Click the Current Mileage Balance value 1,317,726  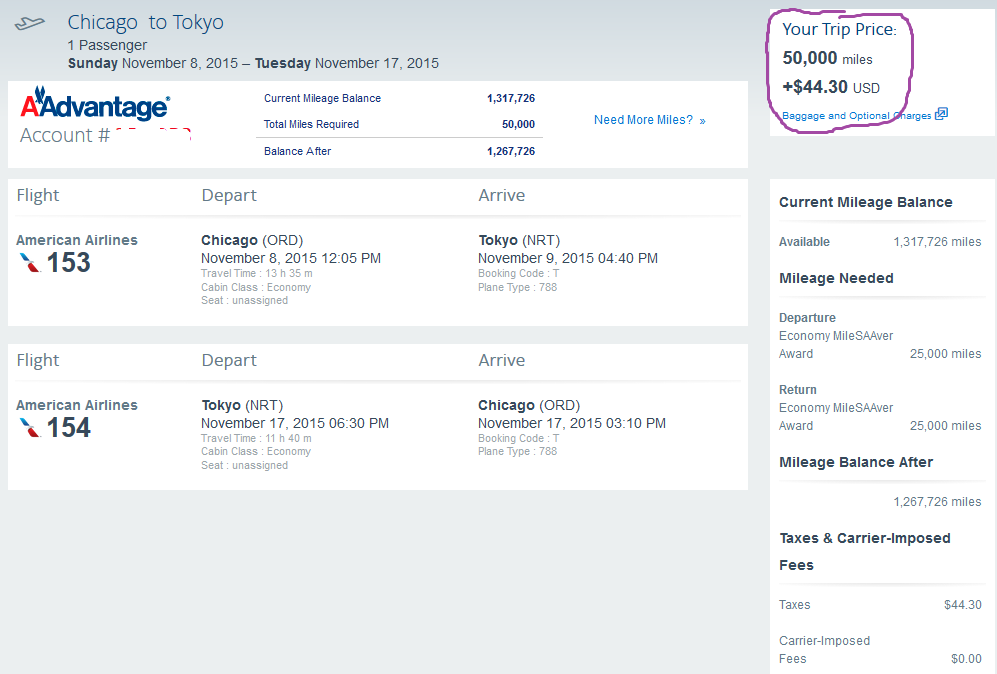point(511,98)
